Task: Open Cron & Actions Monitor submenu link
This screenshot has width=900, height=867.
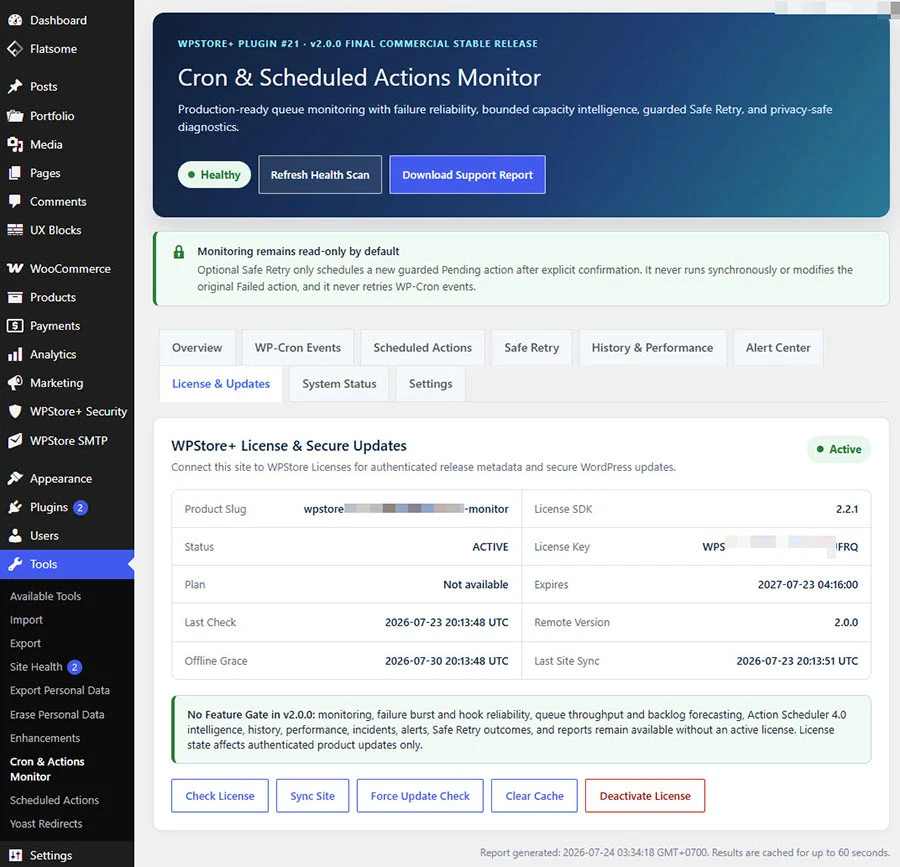Action: pos(47,769)
